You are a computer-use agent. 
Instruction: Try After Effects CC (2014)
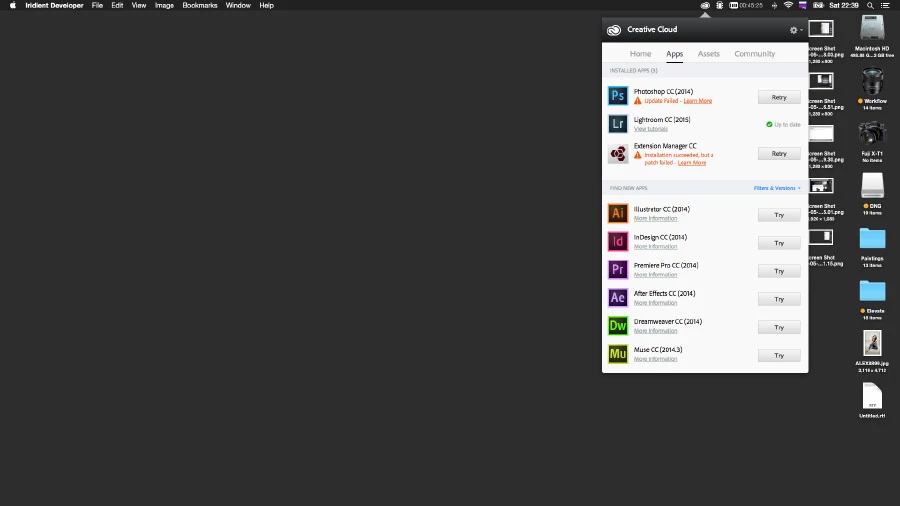779,299
